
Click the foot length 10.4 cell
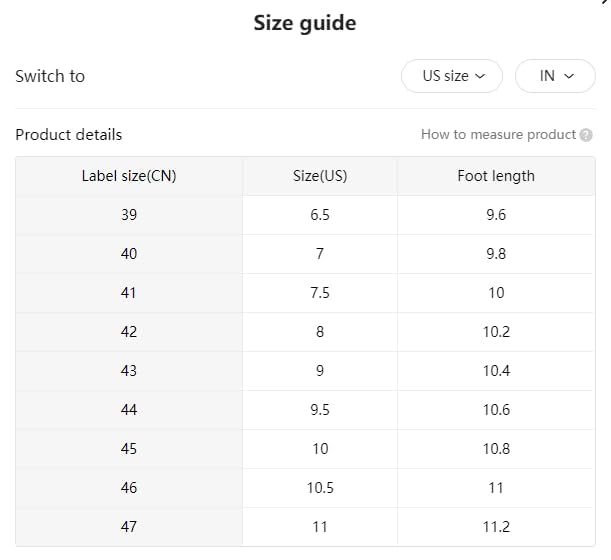(x=496, y=371)
